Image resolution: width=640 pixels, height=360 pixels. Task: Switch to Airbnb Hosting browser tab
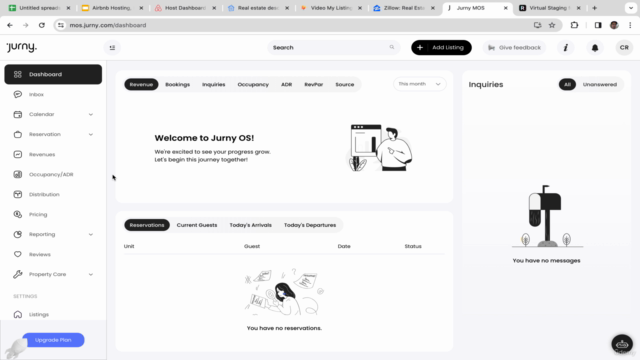pyautogui.click(x=111, y=8)
